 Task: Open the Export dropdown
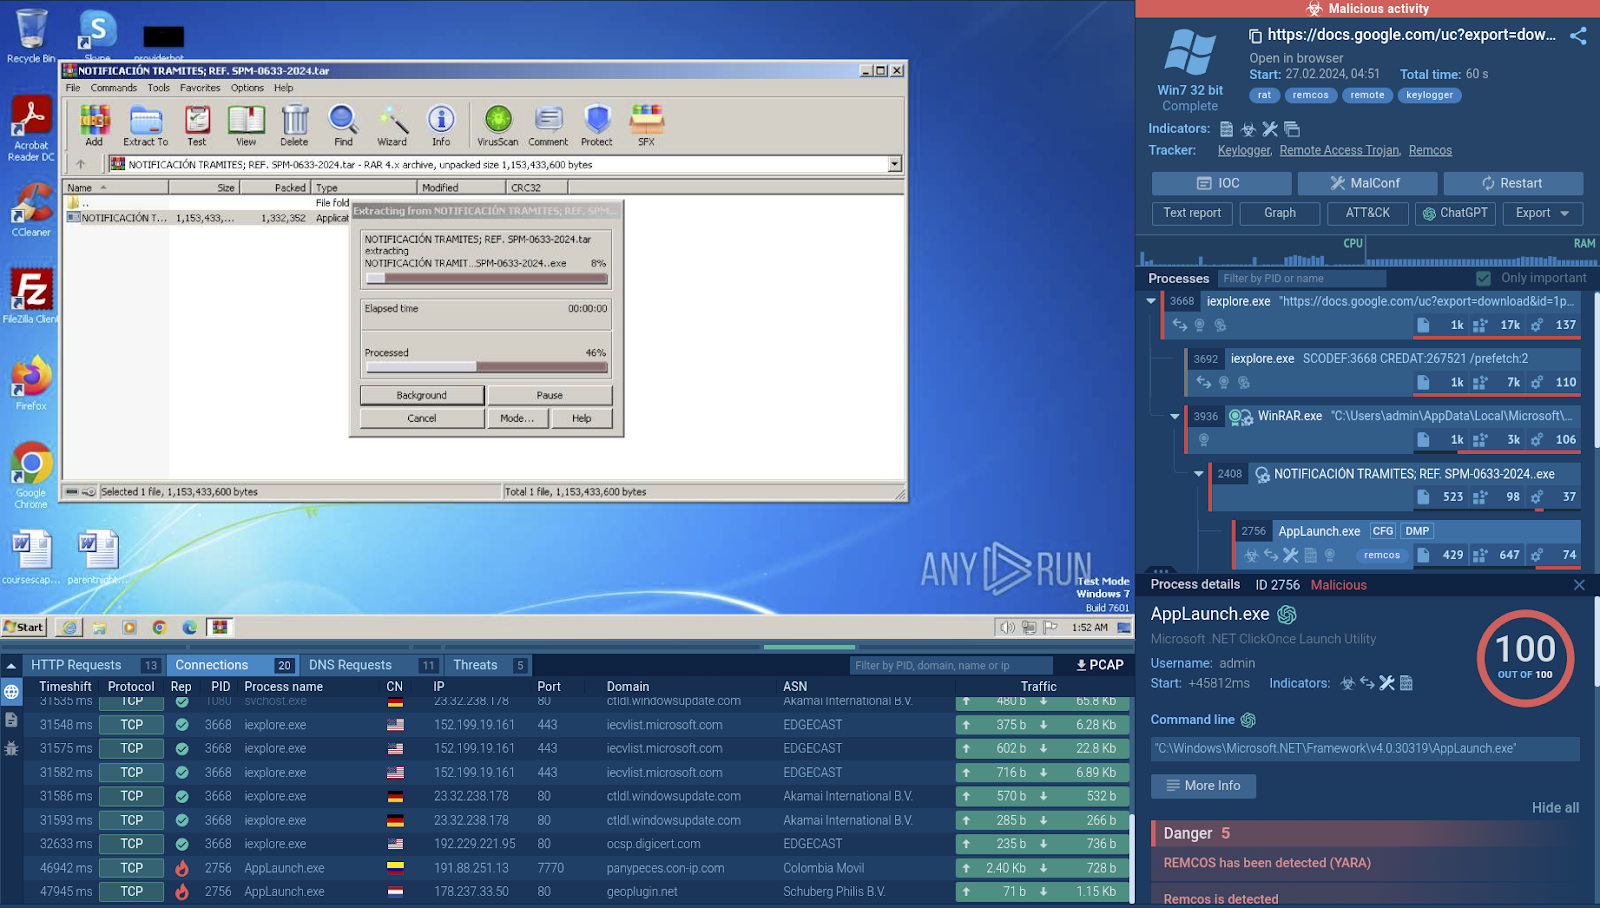tap(1542, 213)
